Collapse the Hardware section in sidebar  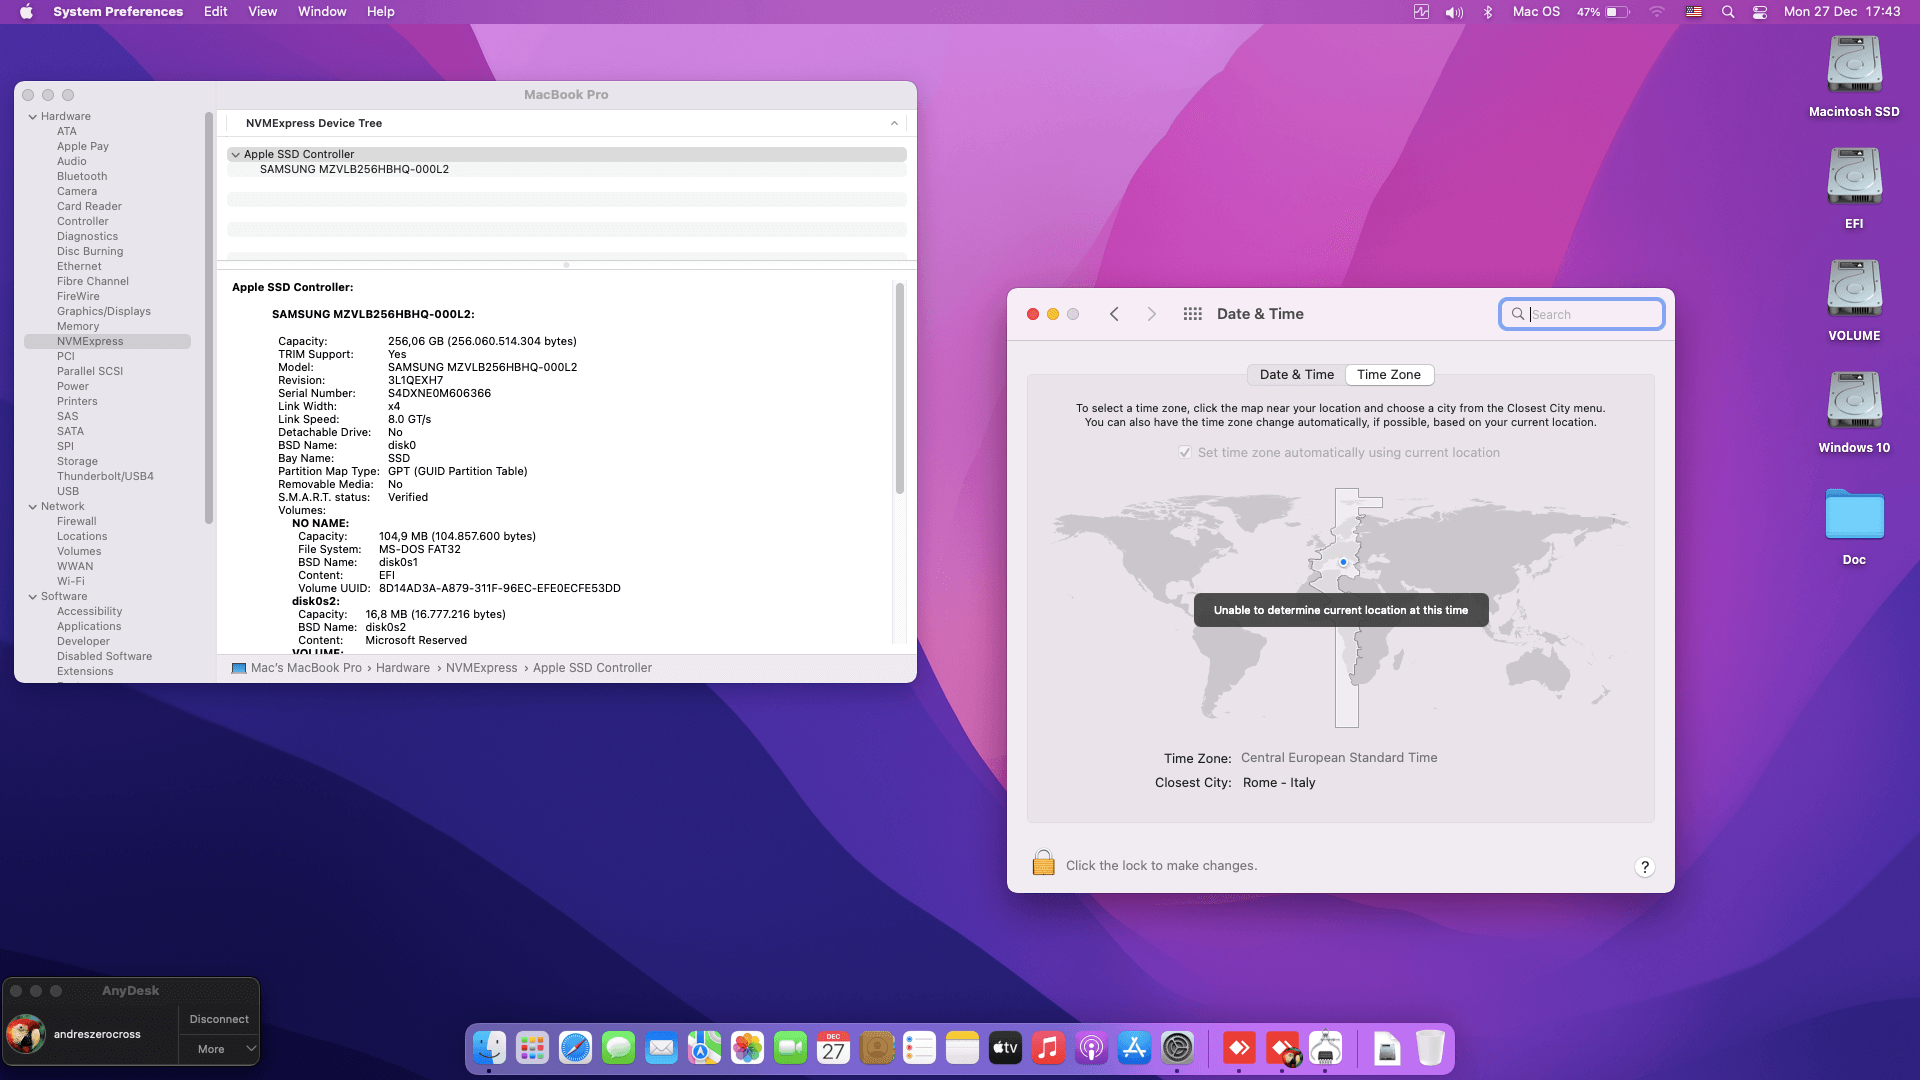[33, 117]
